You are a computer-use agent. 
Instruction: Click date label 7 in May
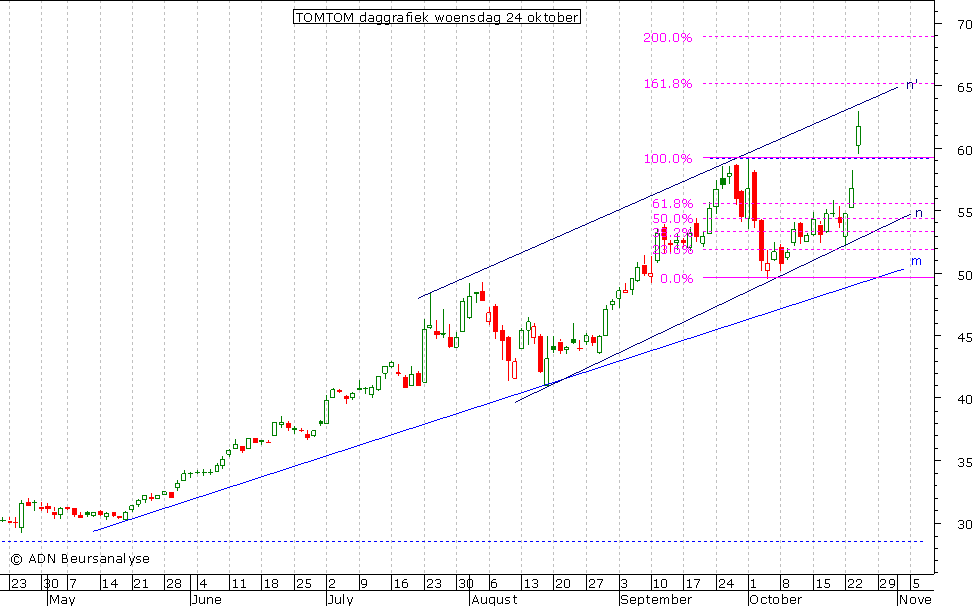[72, 584]
